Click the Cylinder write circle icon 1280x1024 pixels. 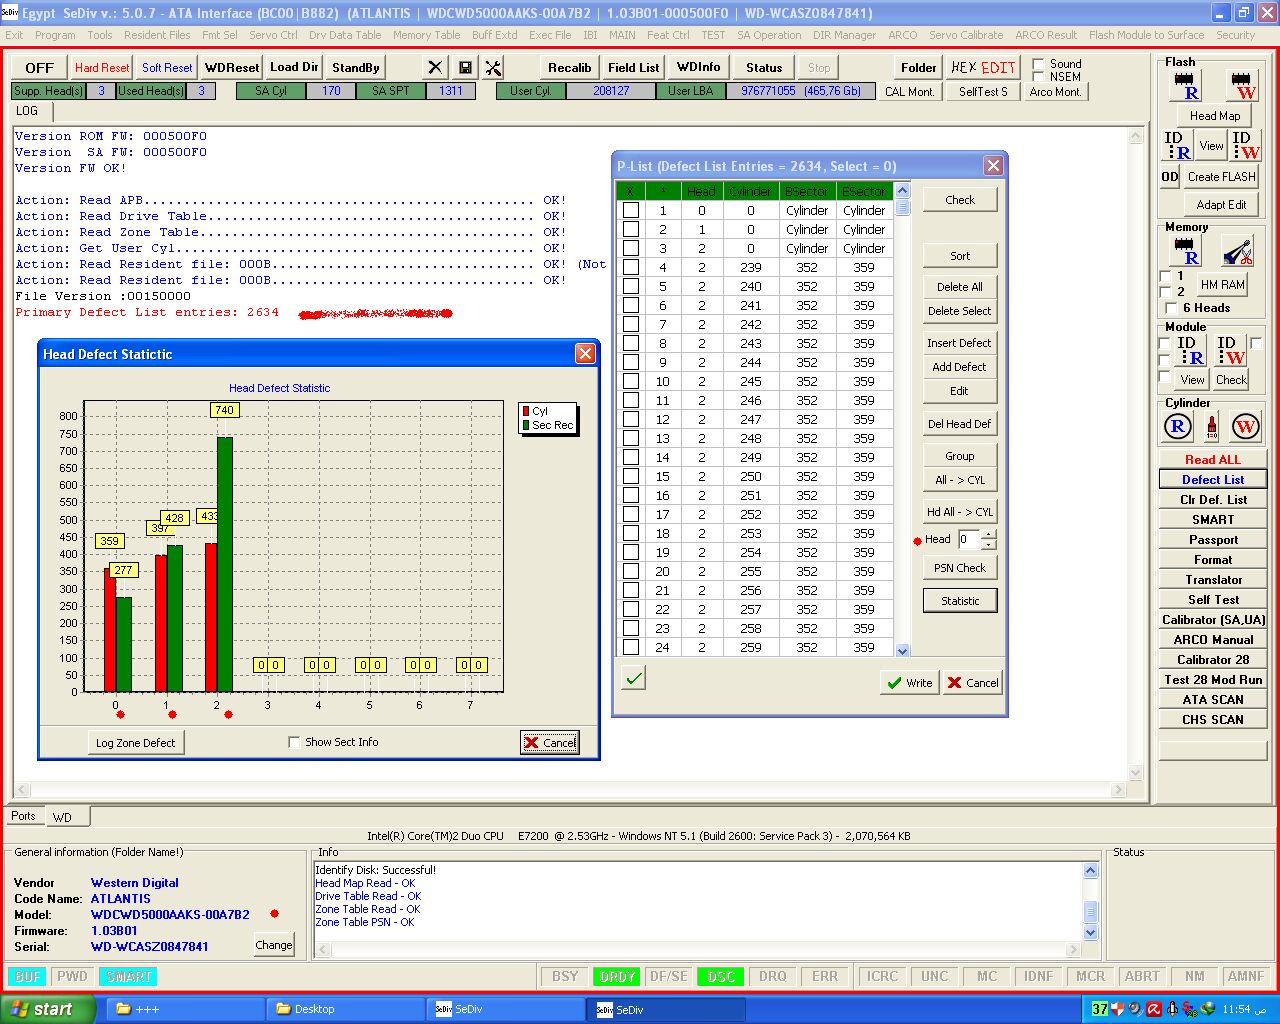tap(1245, 427)
